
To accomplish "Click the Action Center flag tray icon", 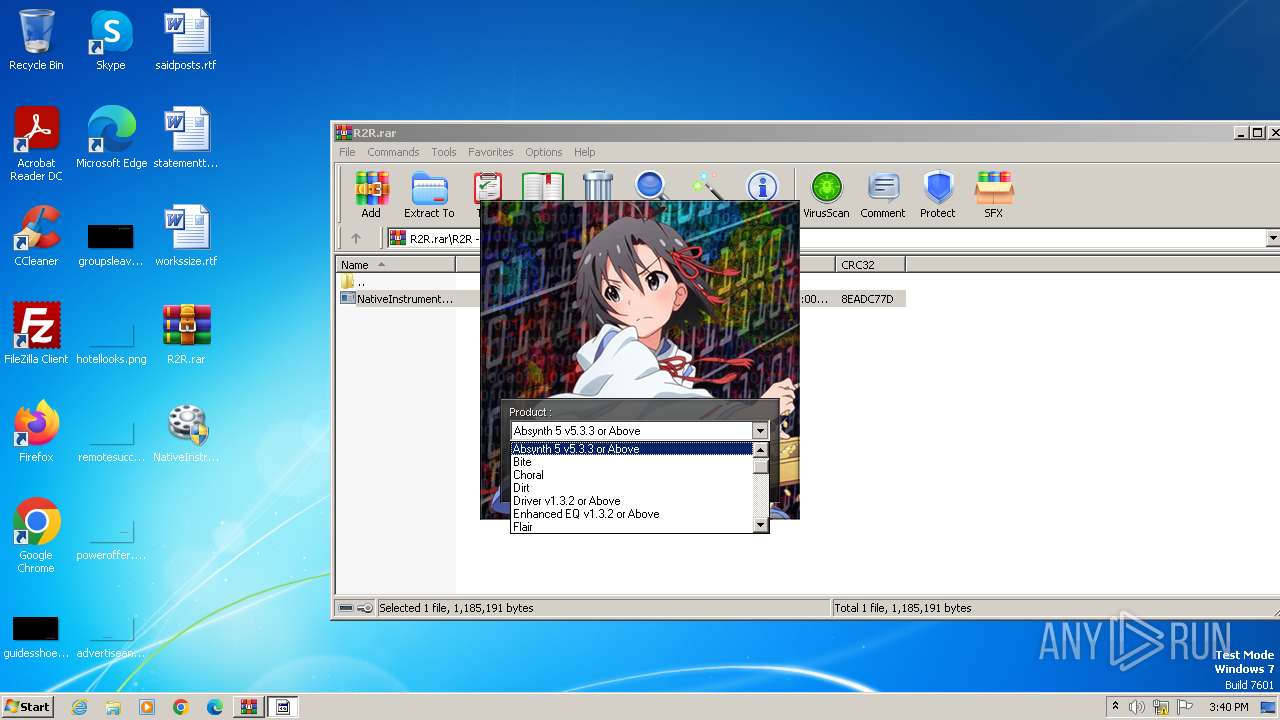I will (x=1183, y=707).
